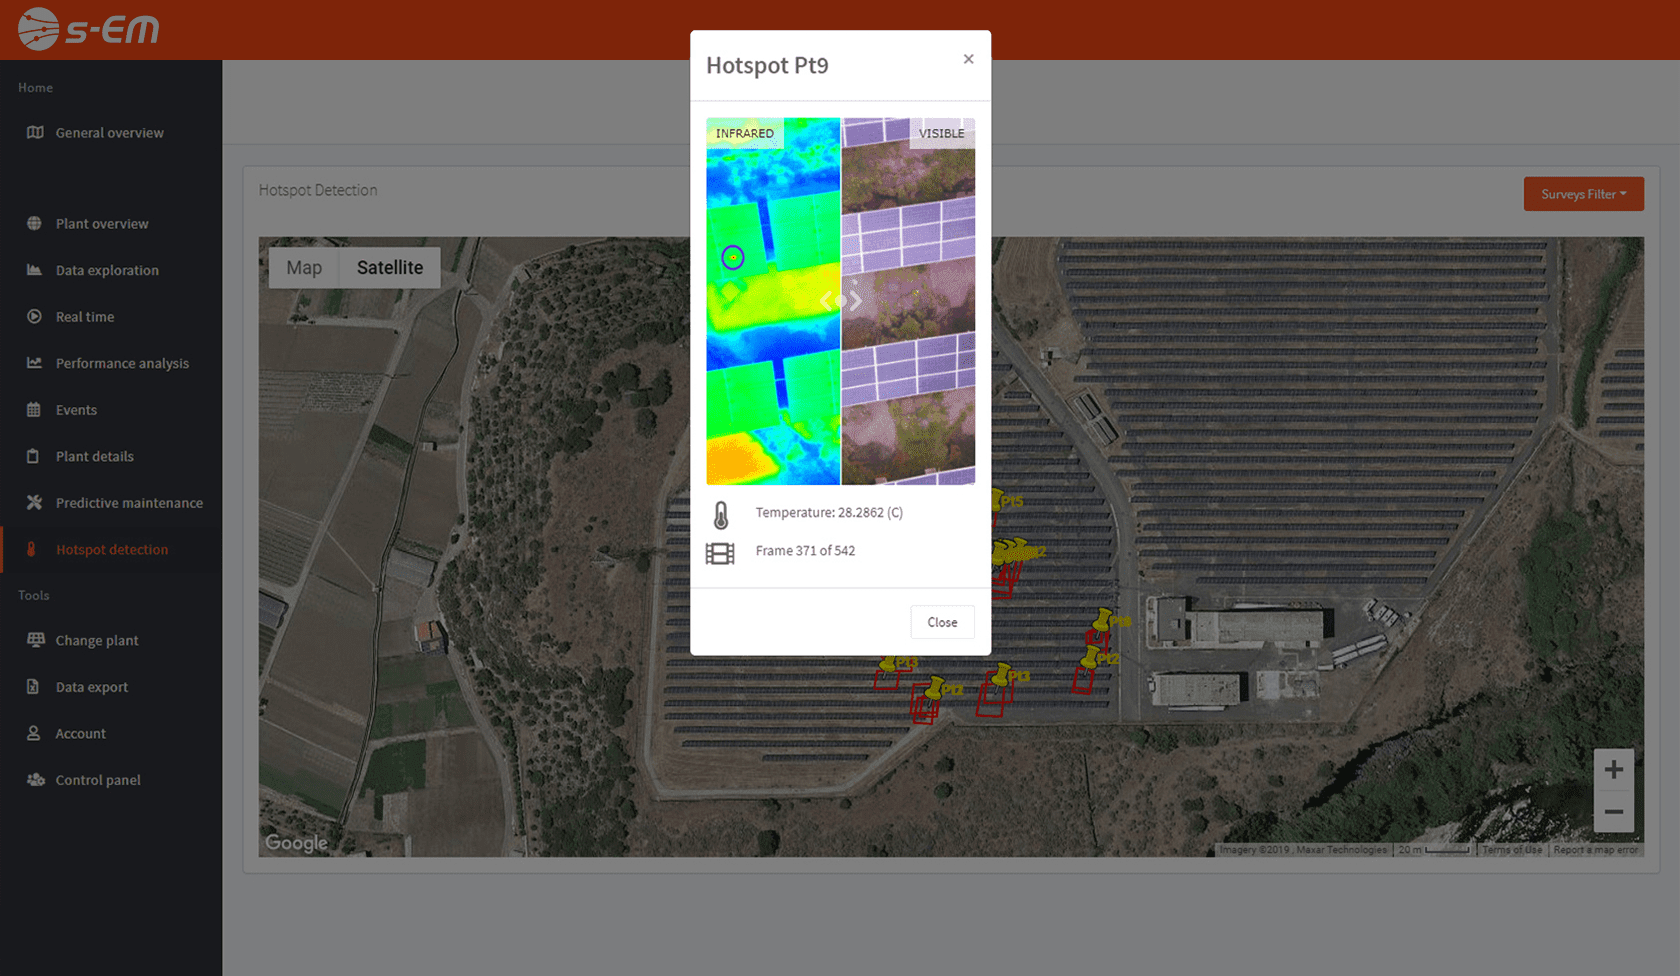Click the tools icon for Predictive maintenance
Image resolution: width=1680 pixels, height=976 pixels.
[35, 502]
